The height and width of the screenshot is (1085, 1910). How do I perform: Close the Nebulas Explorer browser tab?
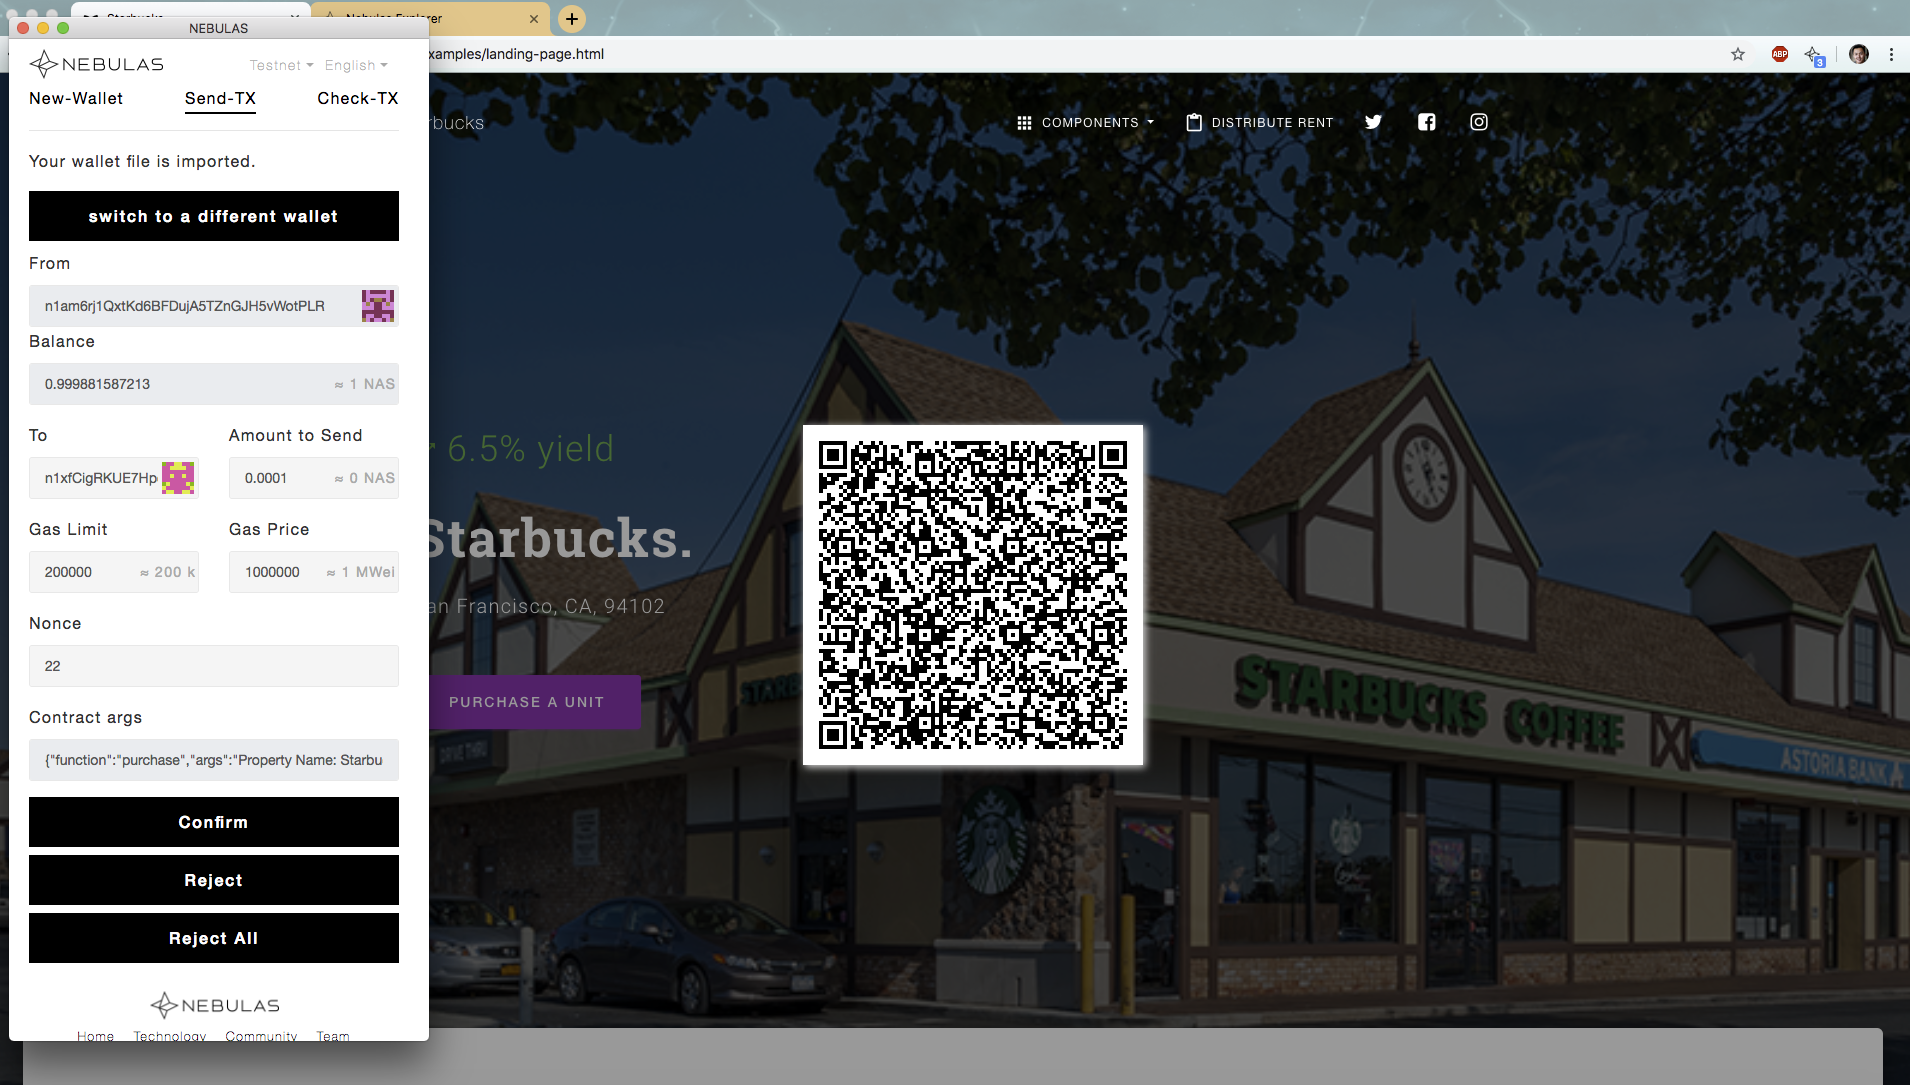click(x=533, y=19)
